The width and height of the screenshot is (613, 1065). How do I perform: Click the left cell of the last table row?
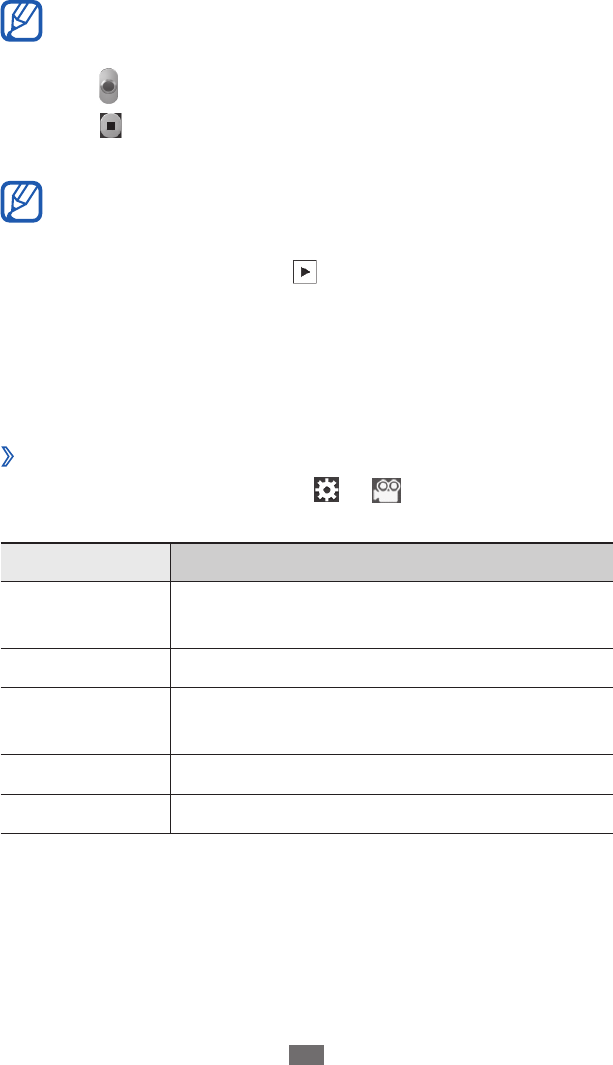pos(85,812)
